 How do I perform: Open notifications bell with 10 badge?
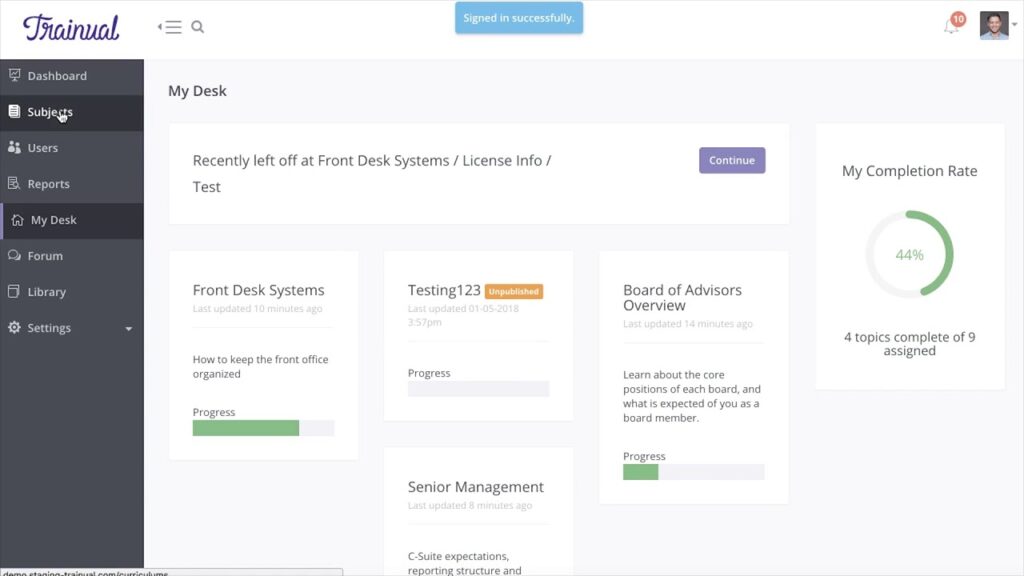[x=953, y=25]
